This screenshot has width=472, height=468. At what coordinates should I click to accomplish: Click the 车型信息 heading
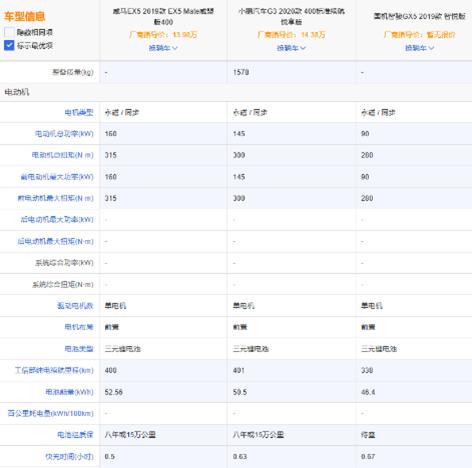(x=25, y=16)
